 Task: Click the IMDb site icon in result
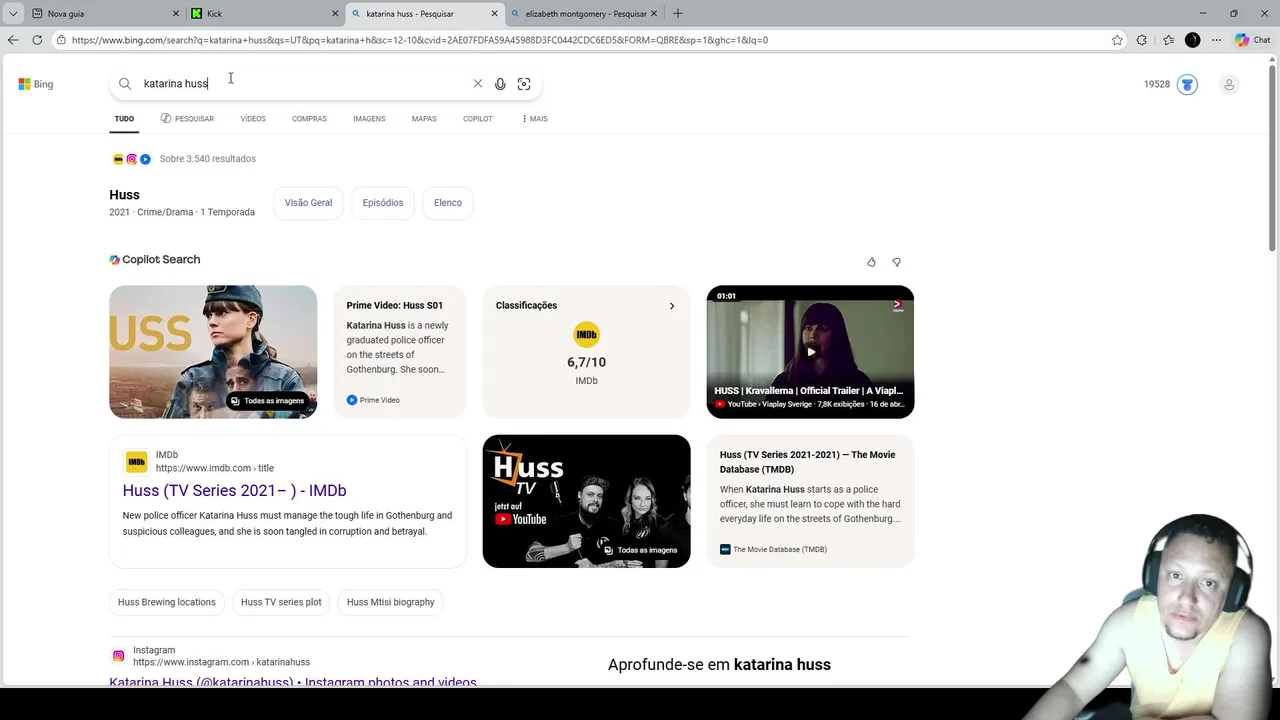(136, 461)
